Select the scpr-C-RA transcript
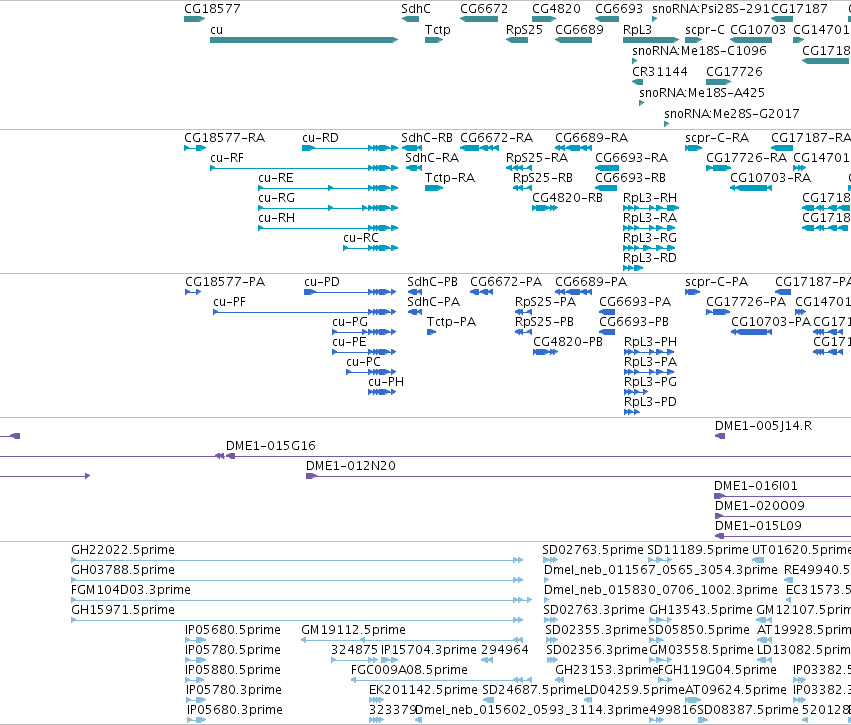This screenshot has width=851, height=725. (694, 148)
